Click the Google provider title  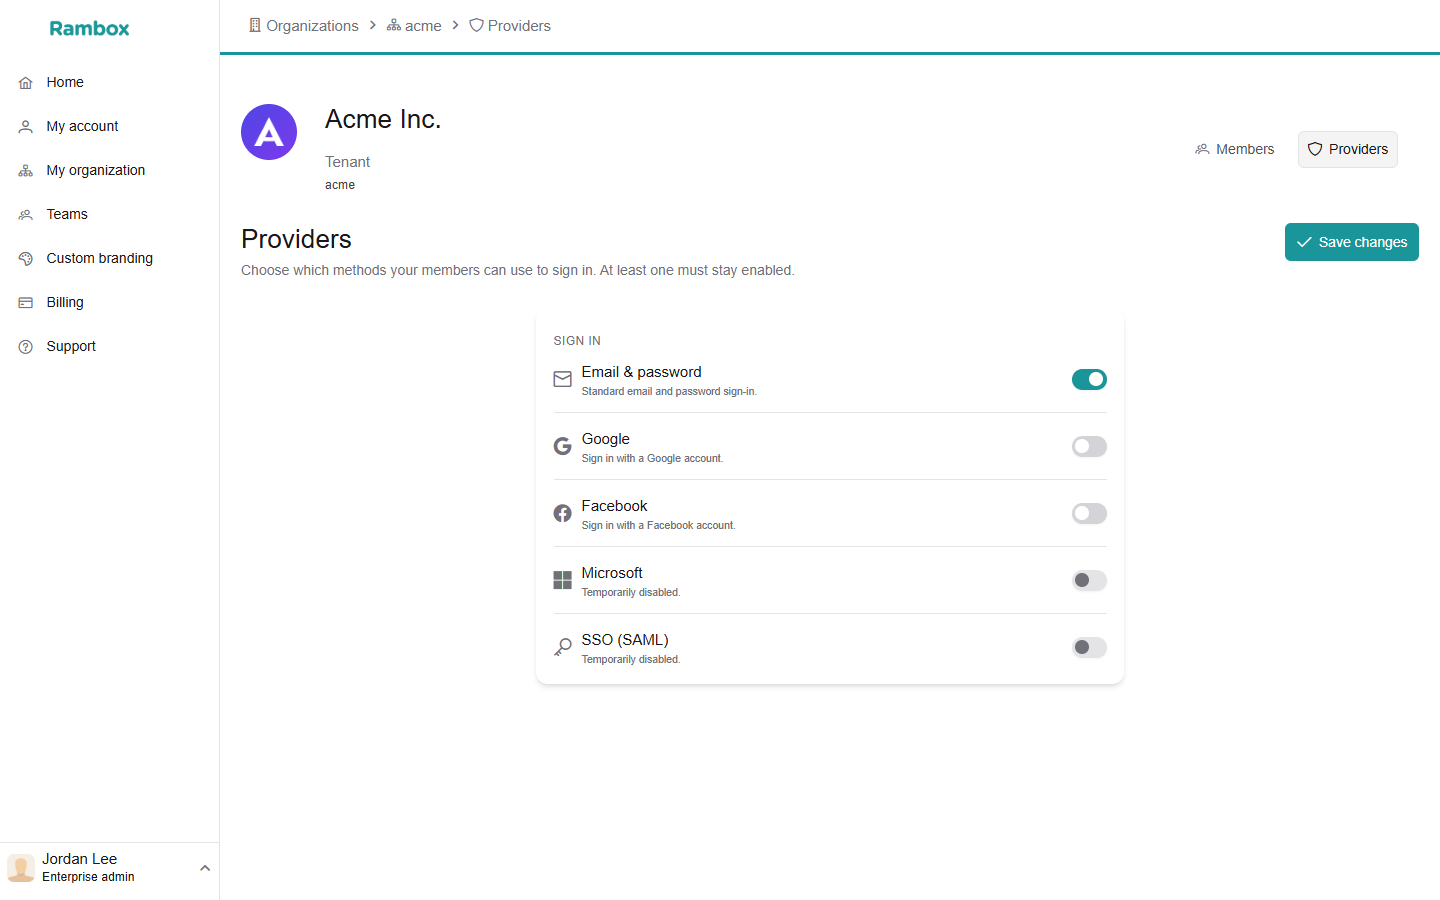click(605, 439)
